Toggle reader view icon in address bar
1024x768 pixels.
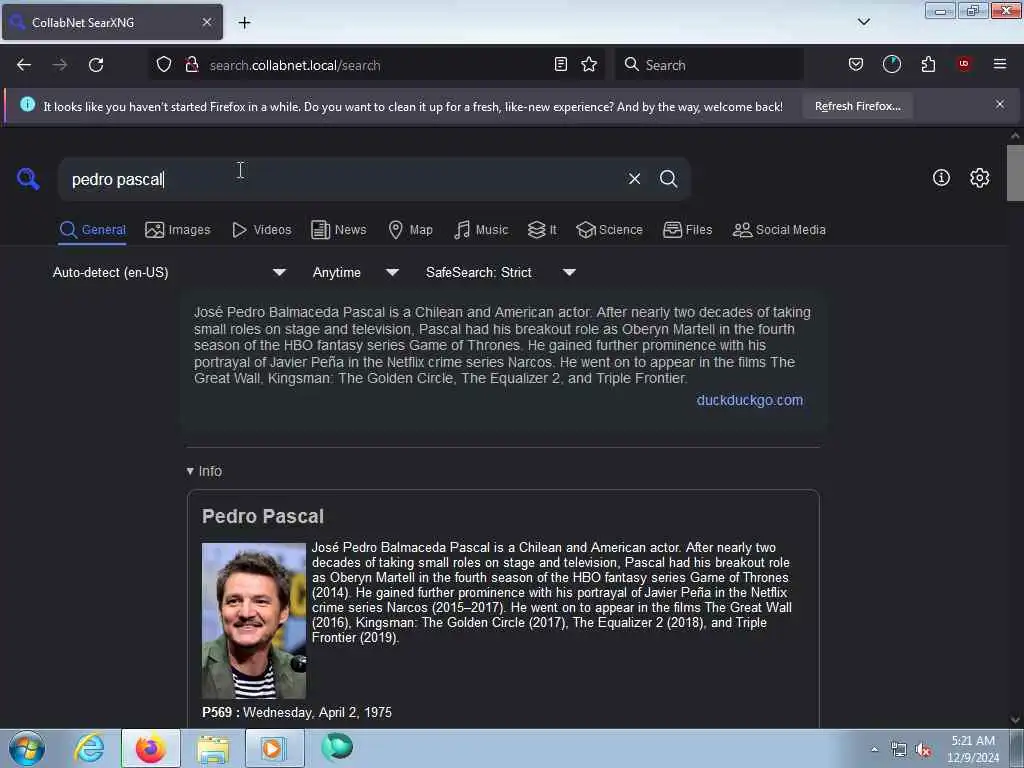560,65
